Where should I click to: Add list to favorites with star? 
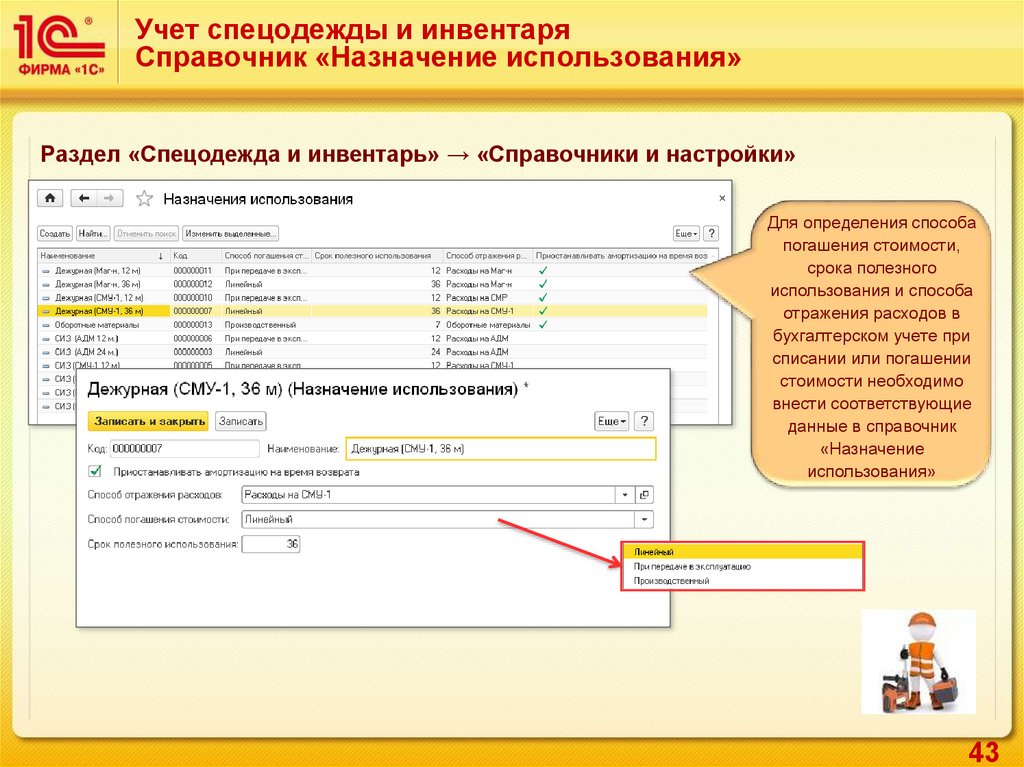[x=144, y=199]
